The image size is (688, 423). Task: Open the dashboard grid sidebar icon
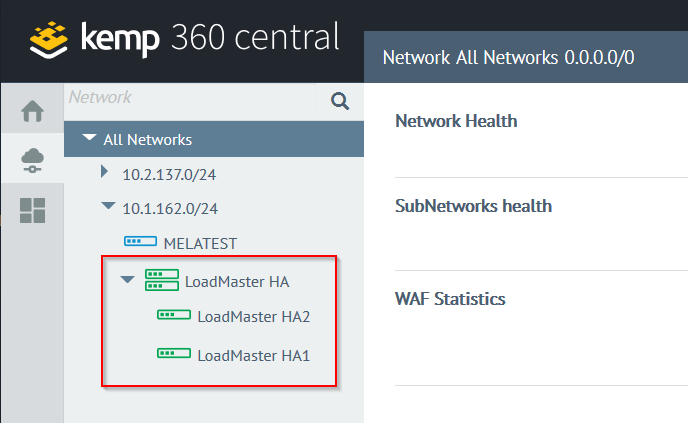(32, 210)
